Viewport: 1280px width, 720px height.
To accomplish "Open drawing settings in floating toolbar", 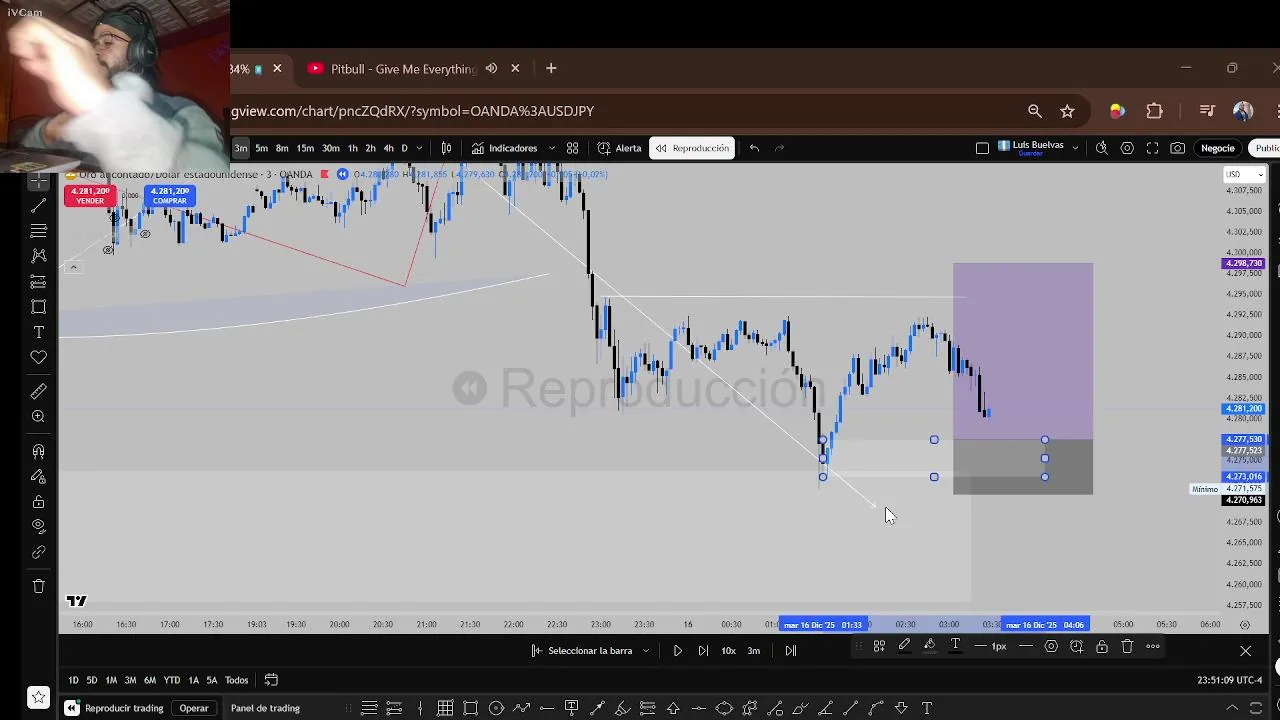I will (x=1051, y=647).
